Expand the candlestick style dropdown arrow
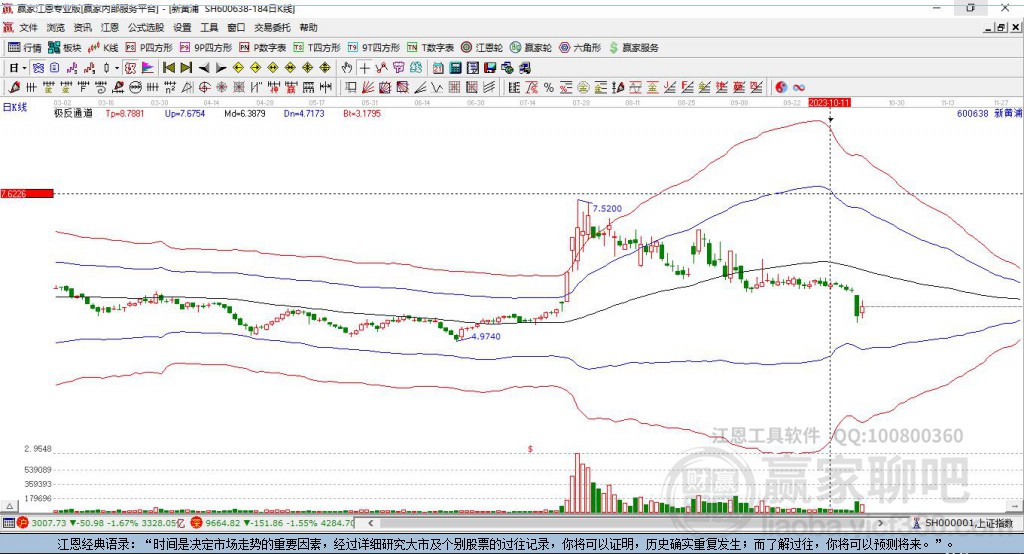 coord(117,68)
